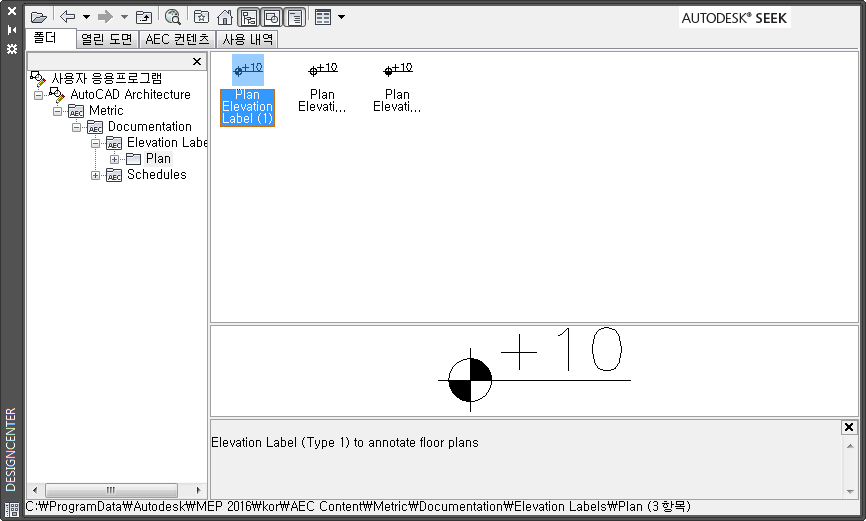Toggle the Tree View pane button

(x=249, y=18)
